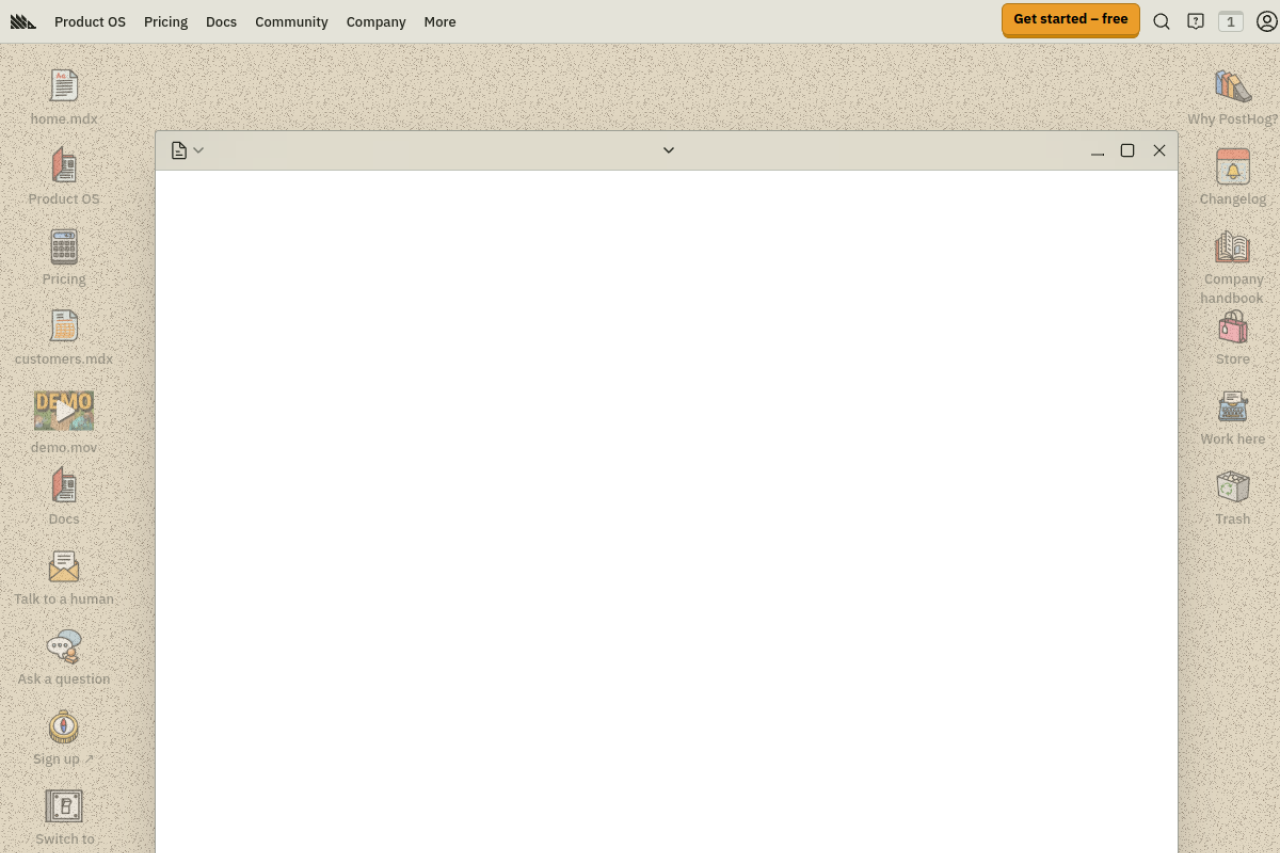Image resolution: width=1280 pixels, height=853 pixels.
Task: Click the Get started – free button
Action: [1070, 19]
